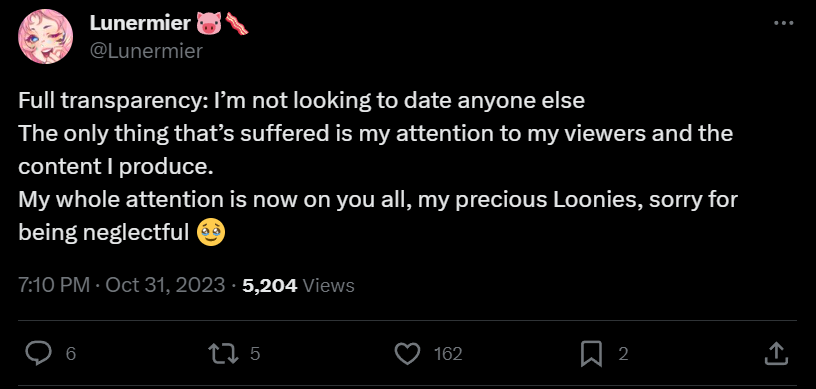Open the 7:10 PM timestamp link

point(54,285)
